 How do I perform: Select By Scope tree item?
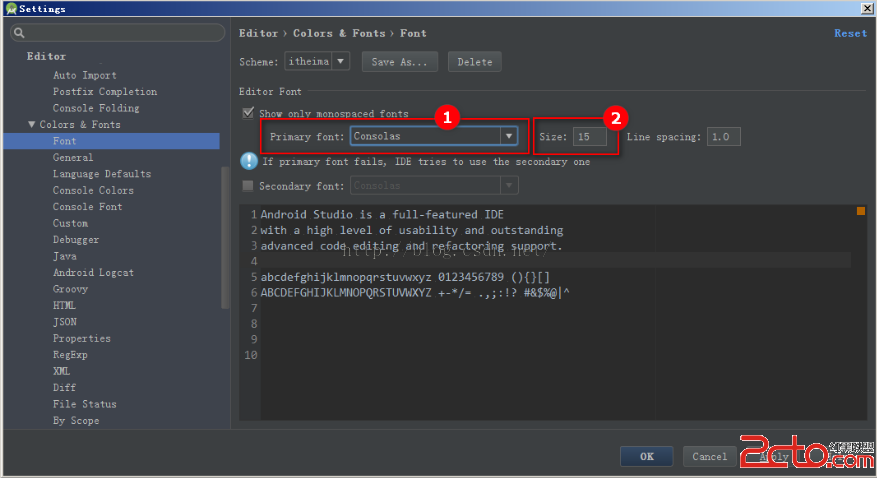point(76,420)
